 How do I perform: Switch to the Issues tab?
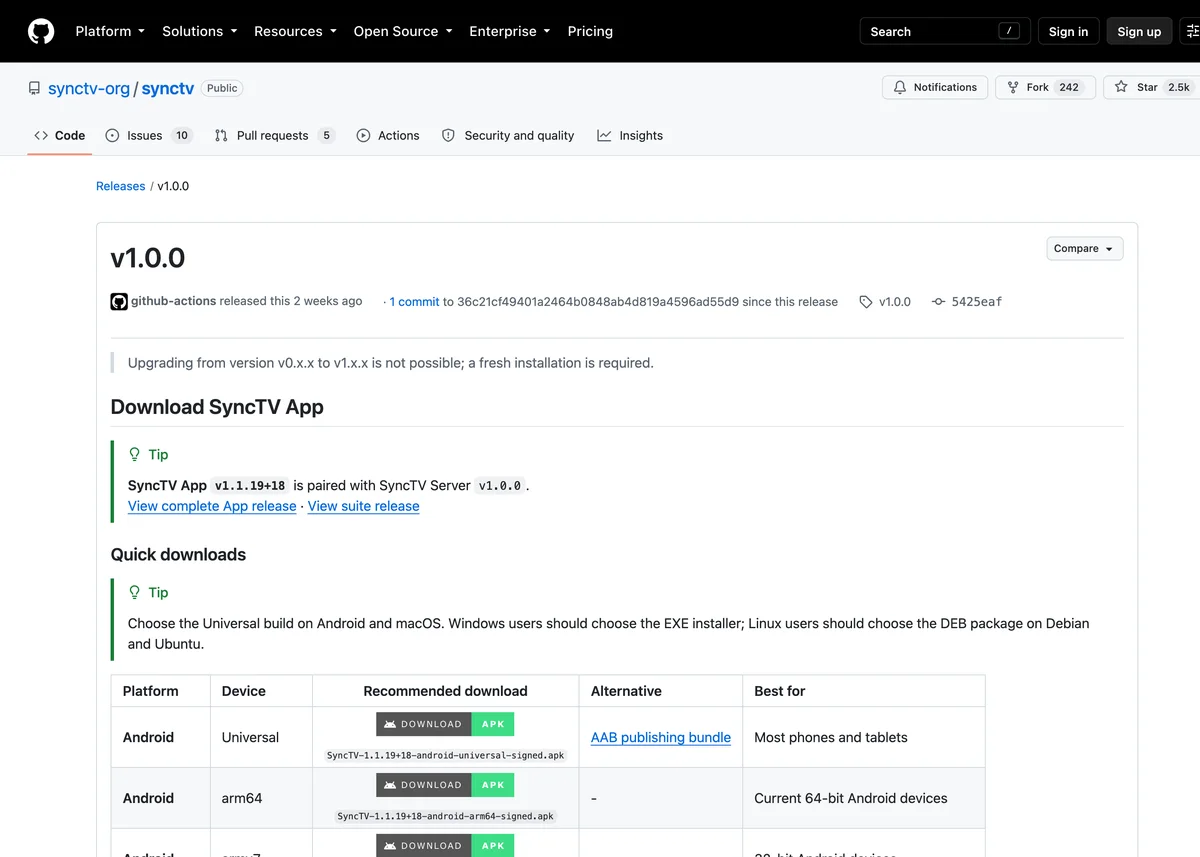pyautogui.click(x=148, y=135)
